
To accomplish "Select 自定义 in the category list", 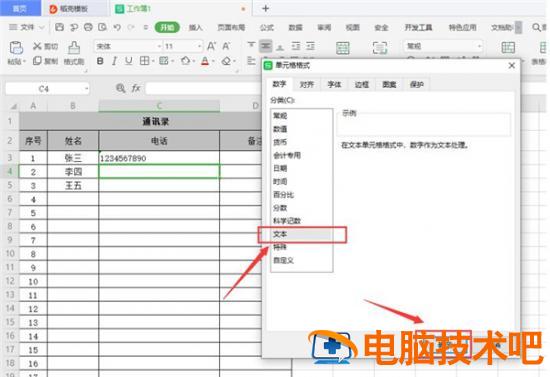I will [302, 261].
